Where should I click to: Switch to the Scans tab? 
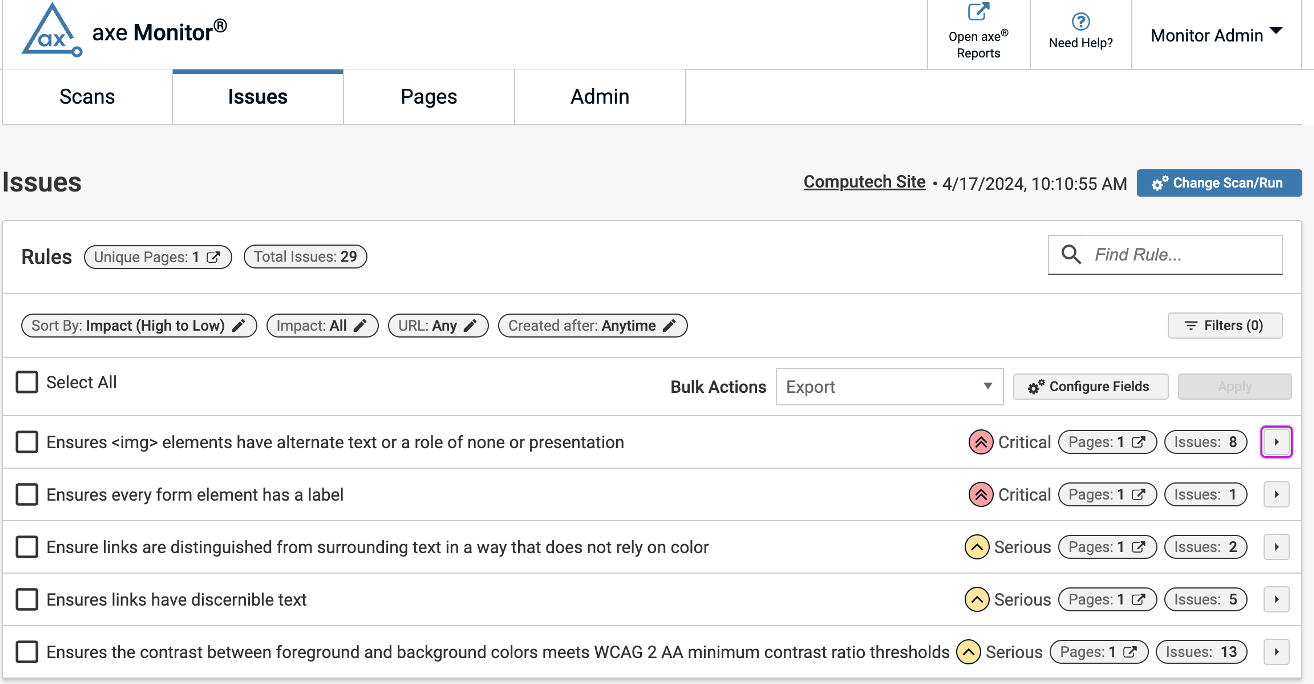(x=87, y=97)
